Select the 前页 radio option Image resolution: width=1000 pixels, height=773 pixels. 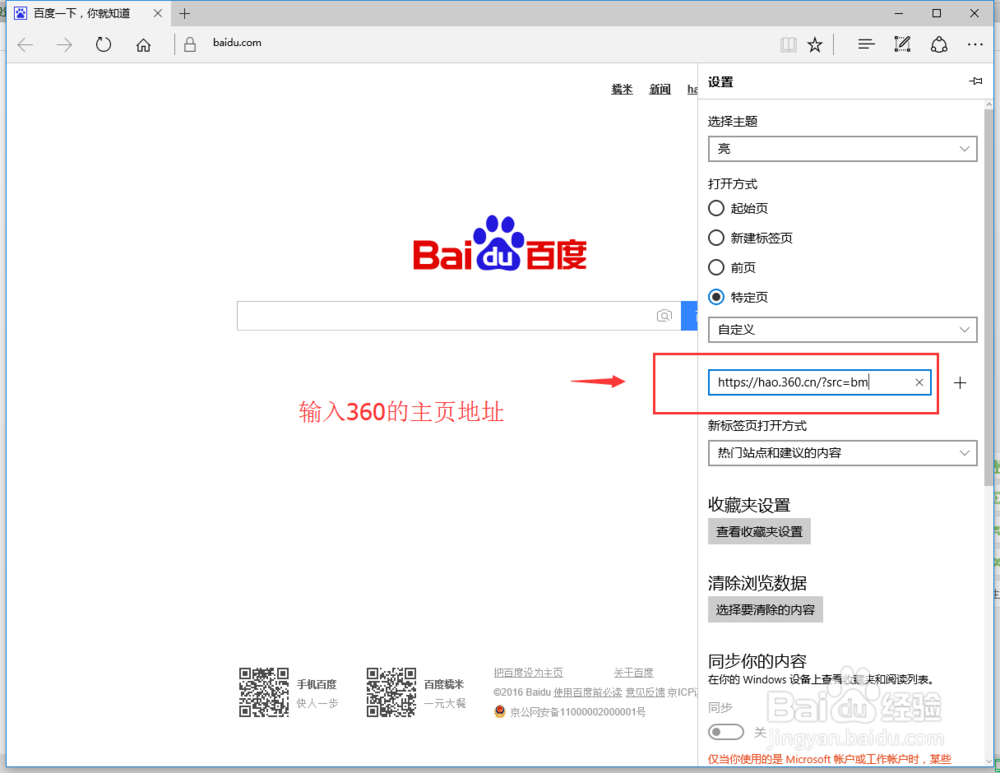click(716, 267)
